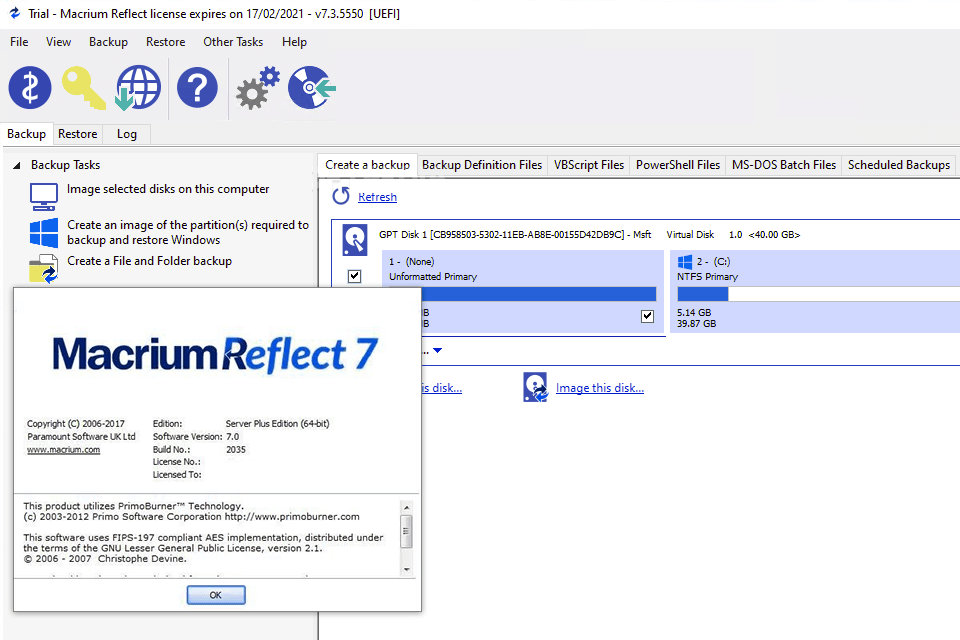Click the purchase (dollar) toolbar icon
The height and width of the screenshot is (640, 960).
click(29, 88)
